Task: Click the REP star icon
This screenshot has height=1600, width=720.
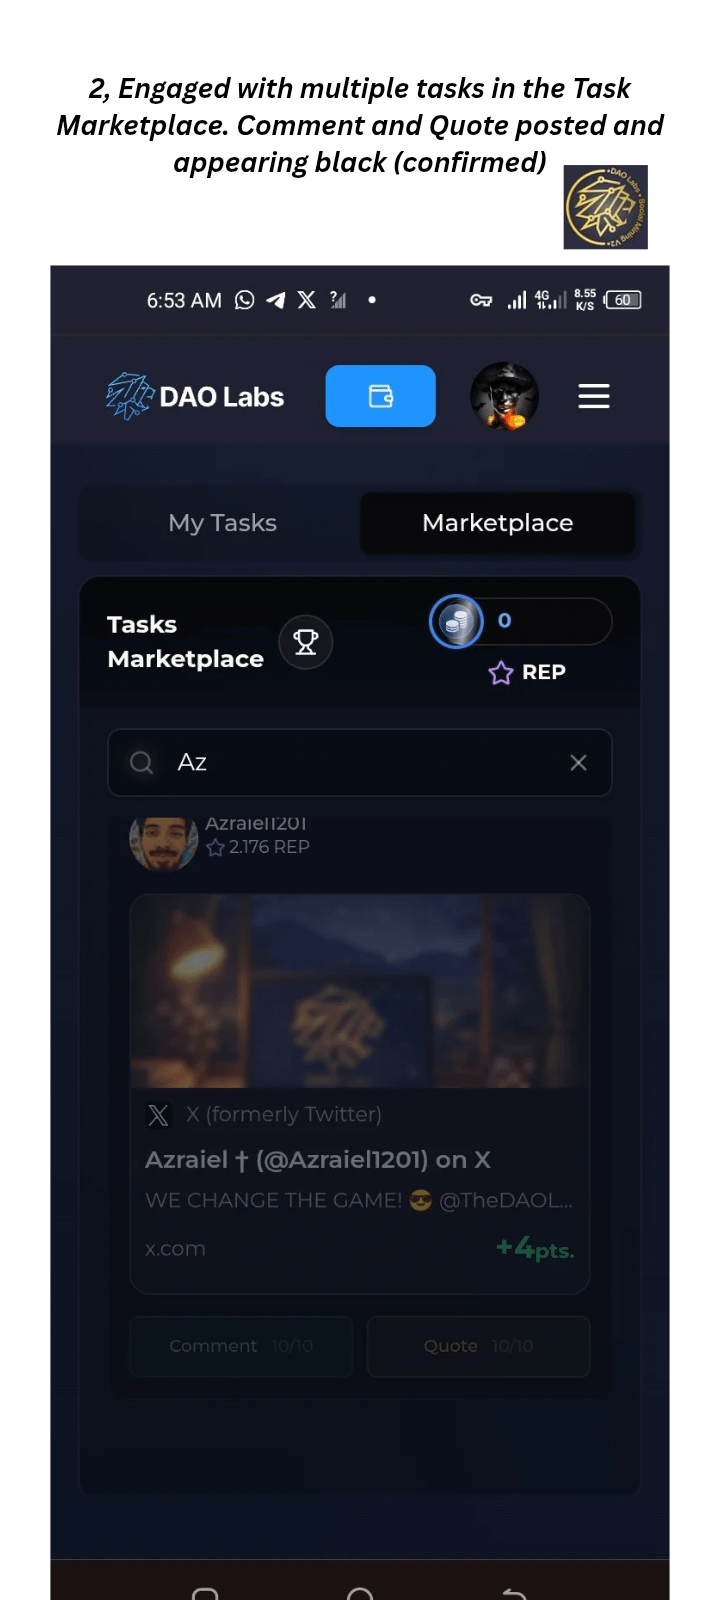Action: tap(501, 673)
